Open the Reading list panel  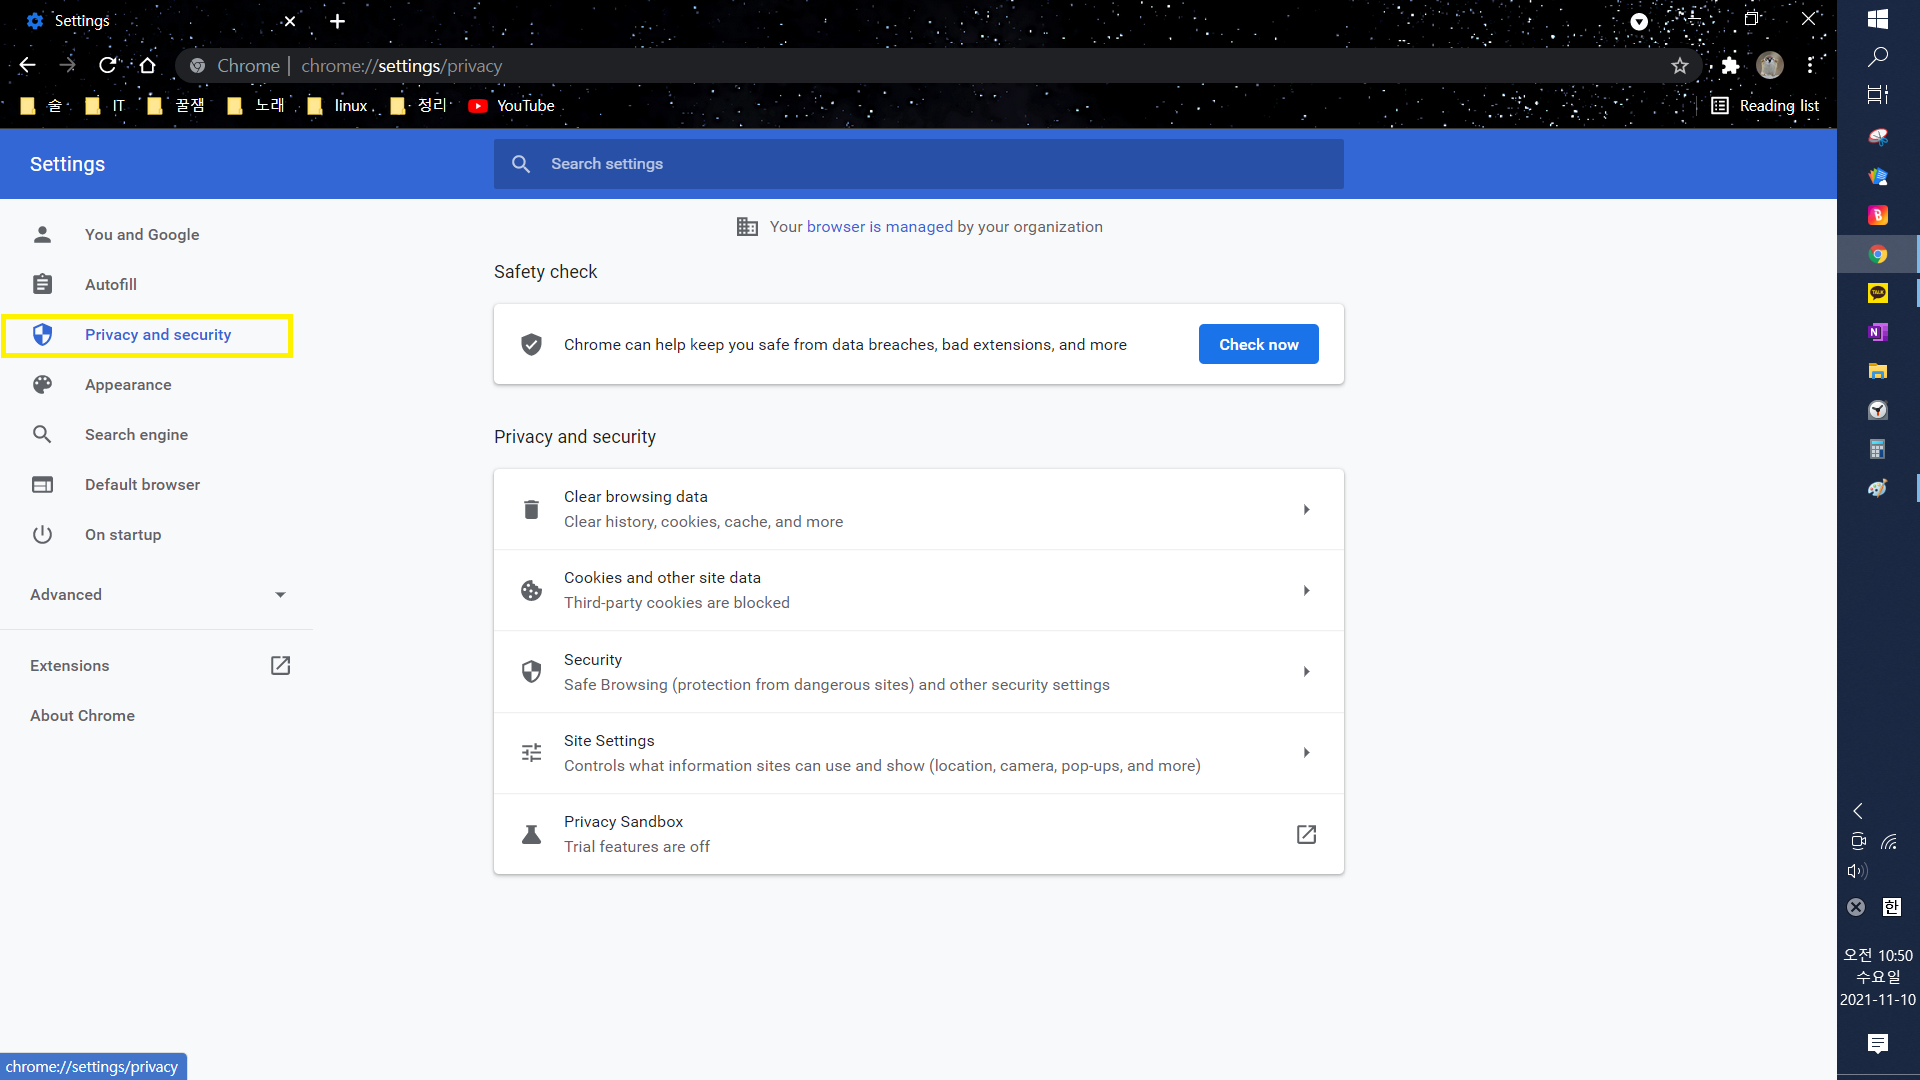[1765, 106]
